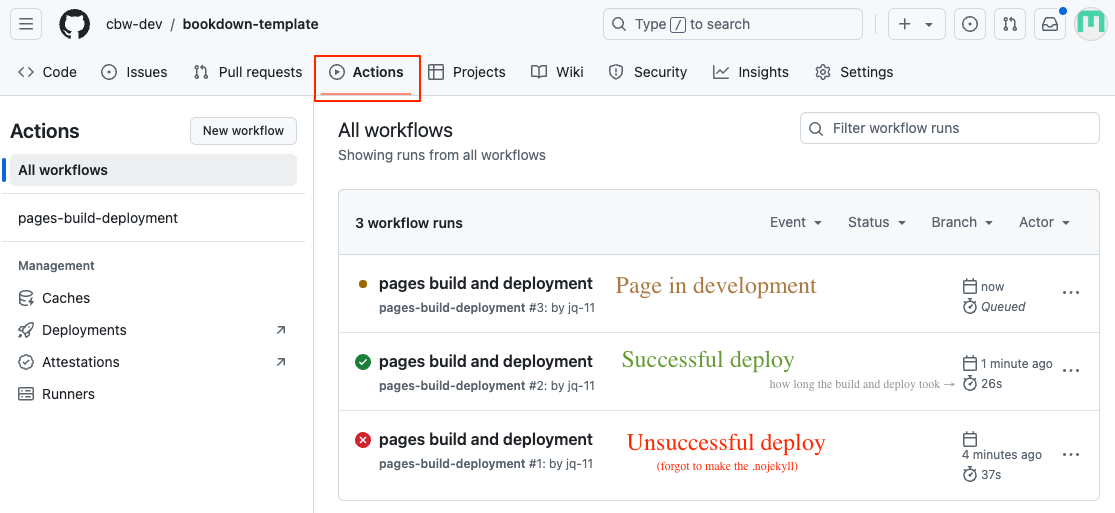Click the 'Type / to search' box
The image size is (1115, 513).
[732, 24]
